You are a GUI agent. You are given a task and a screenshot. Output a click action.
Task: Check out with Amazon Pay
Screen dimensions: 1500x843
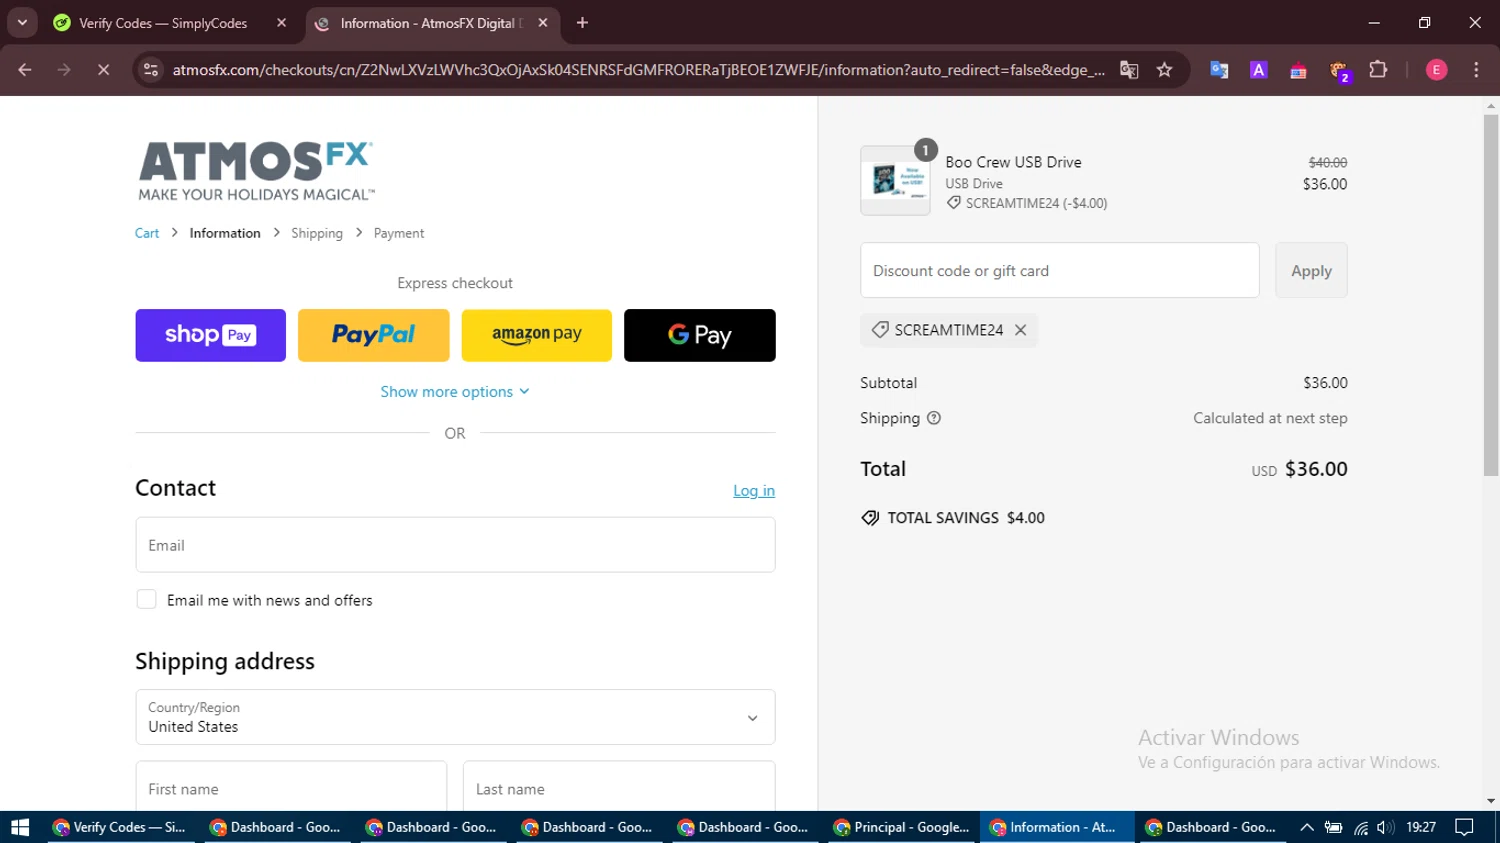click(x=537, y=335)
